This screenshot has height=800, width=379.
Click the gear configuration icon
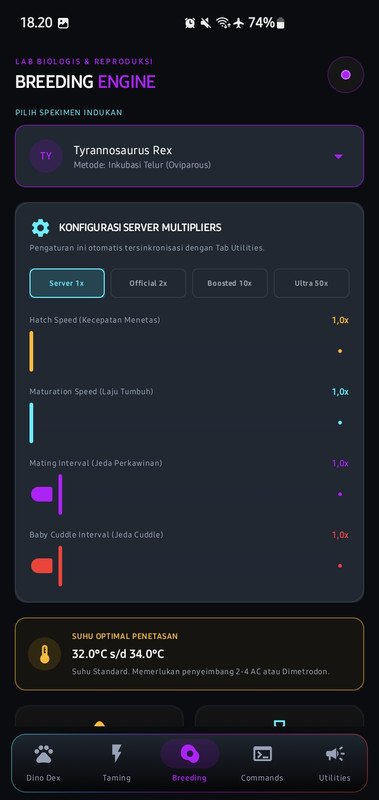point(40,228)
